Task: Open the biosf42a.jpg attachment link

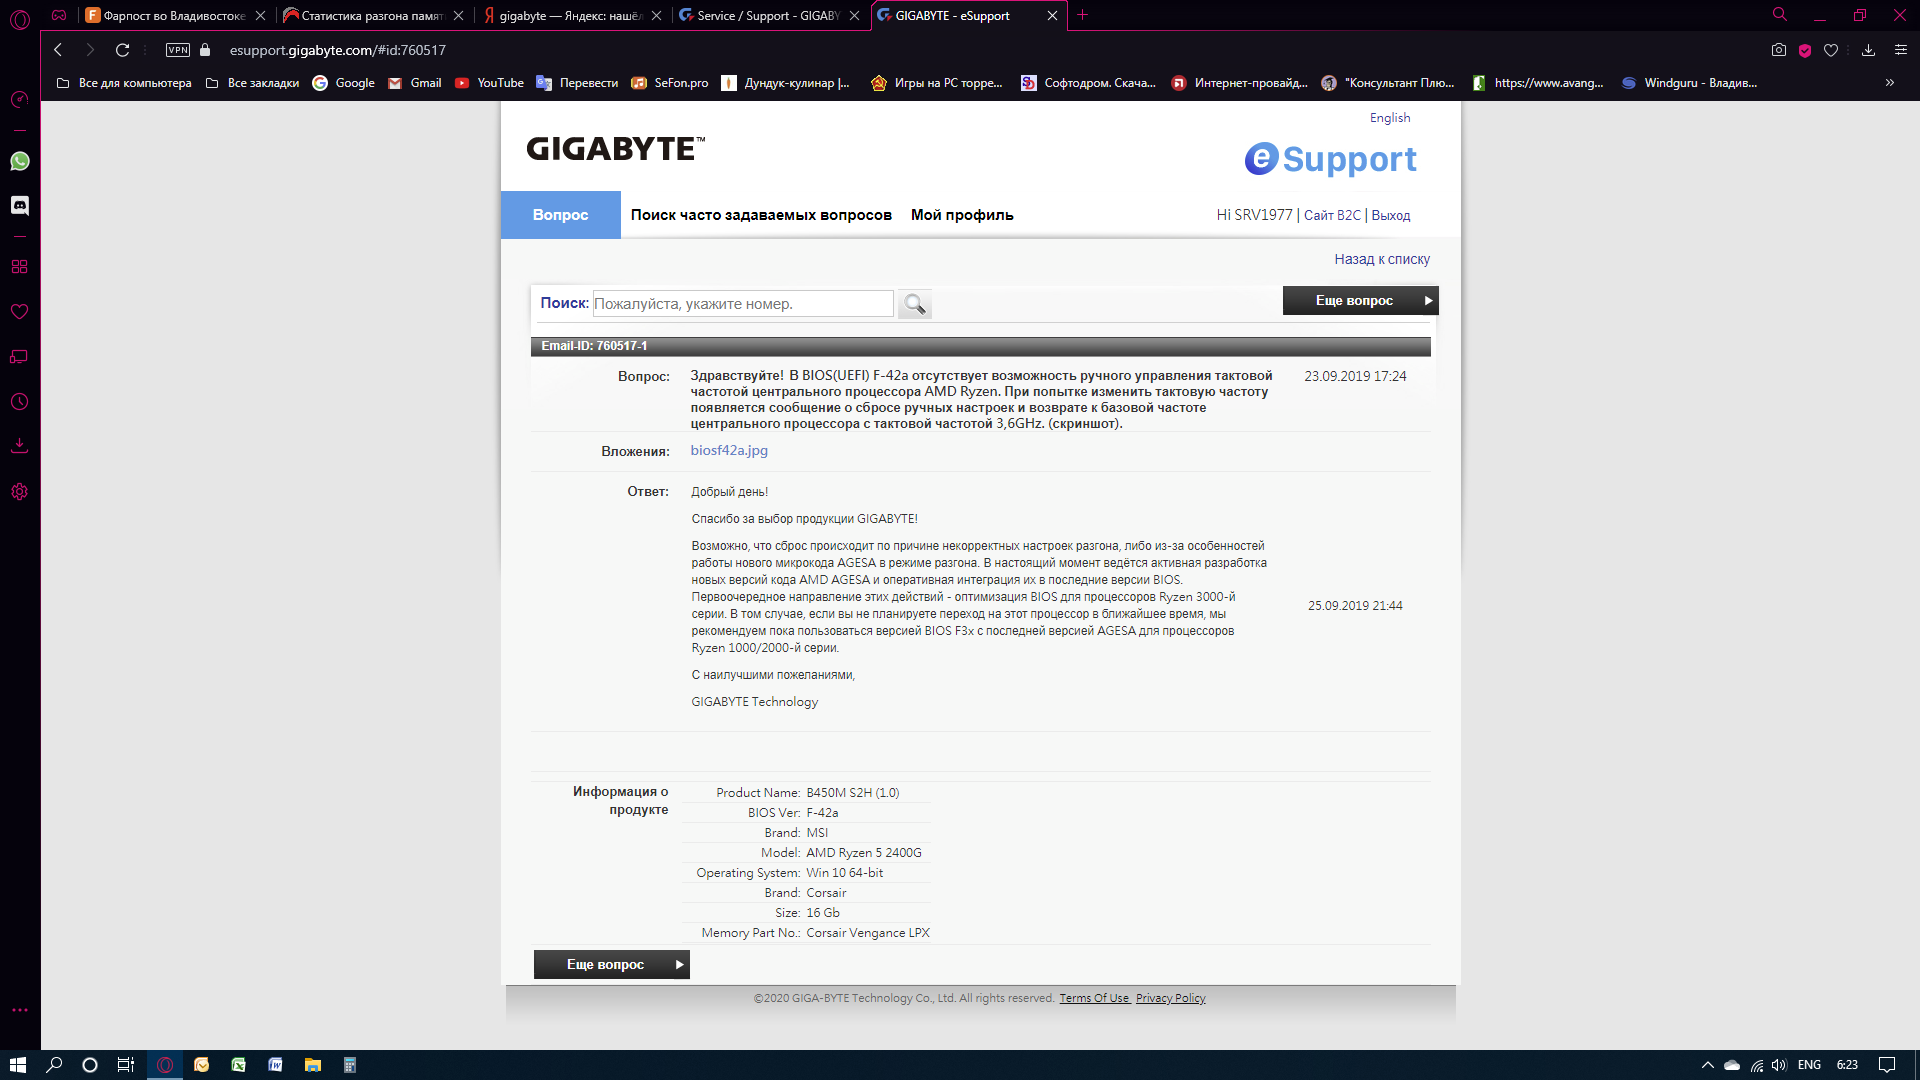Action: tap(729, 451)
